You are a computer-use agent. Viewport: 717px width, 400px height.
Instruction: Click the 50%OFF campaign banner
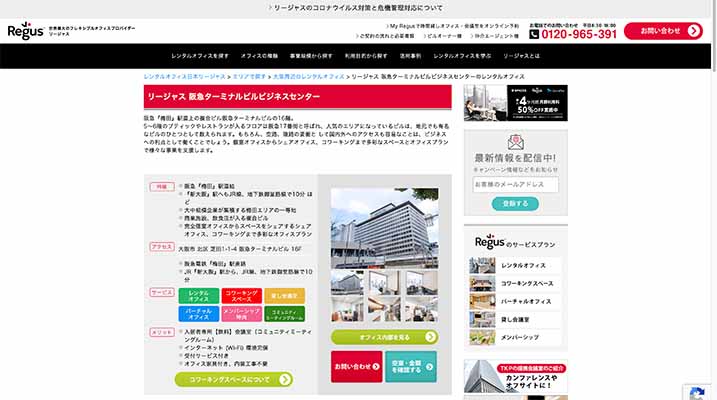pos(516,103)
